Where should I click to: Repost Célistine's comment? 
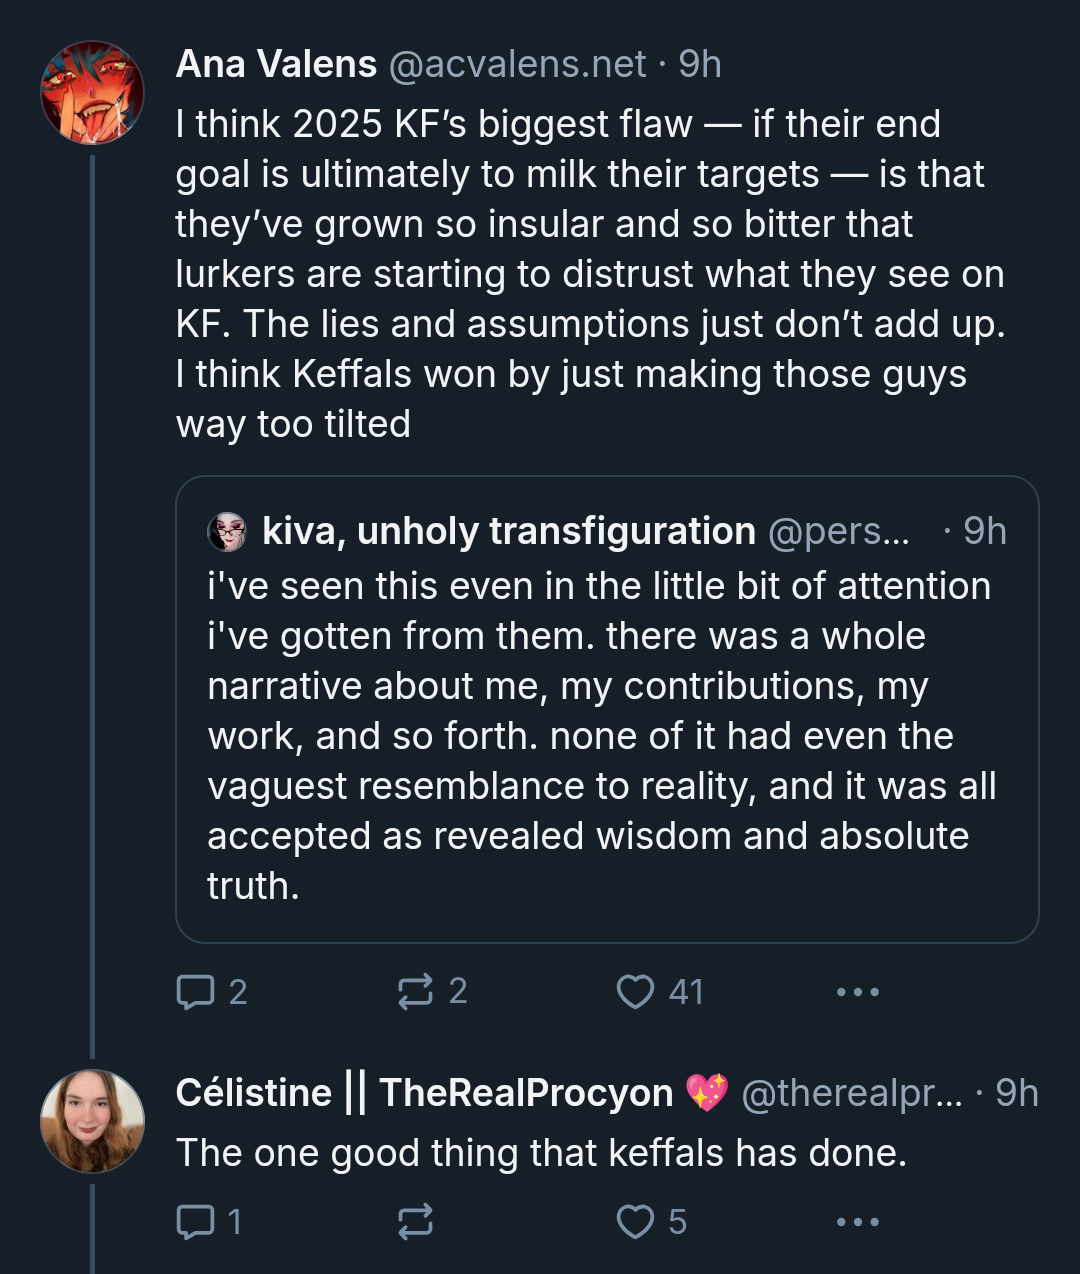415,1222
